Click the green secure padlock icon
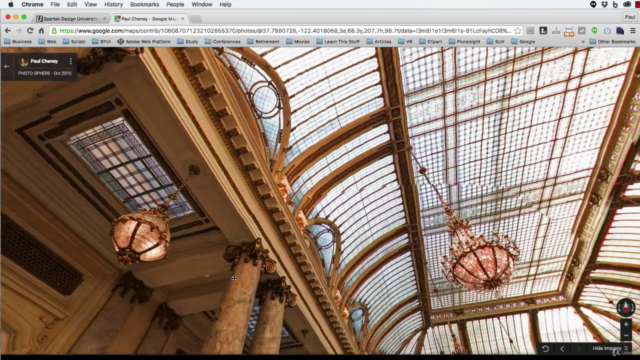 [x=54, y=31]
